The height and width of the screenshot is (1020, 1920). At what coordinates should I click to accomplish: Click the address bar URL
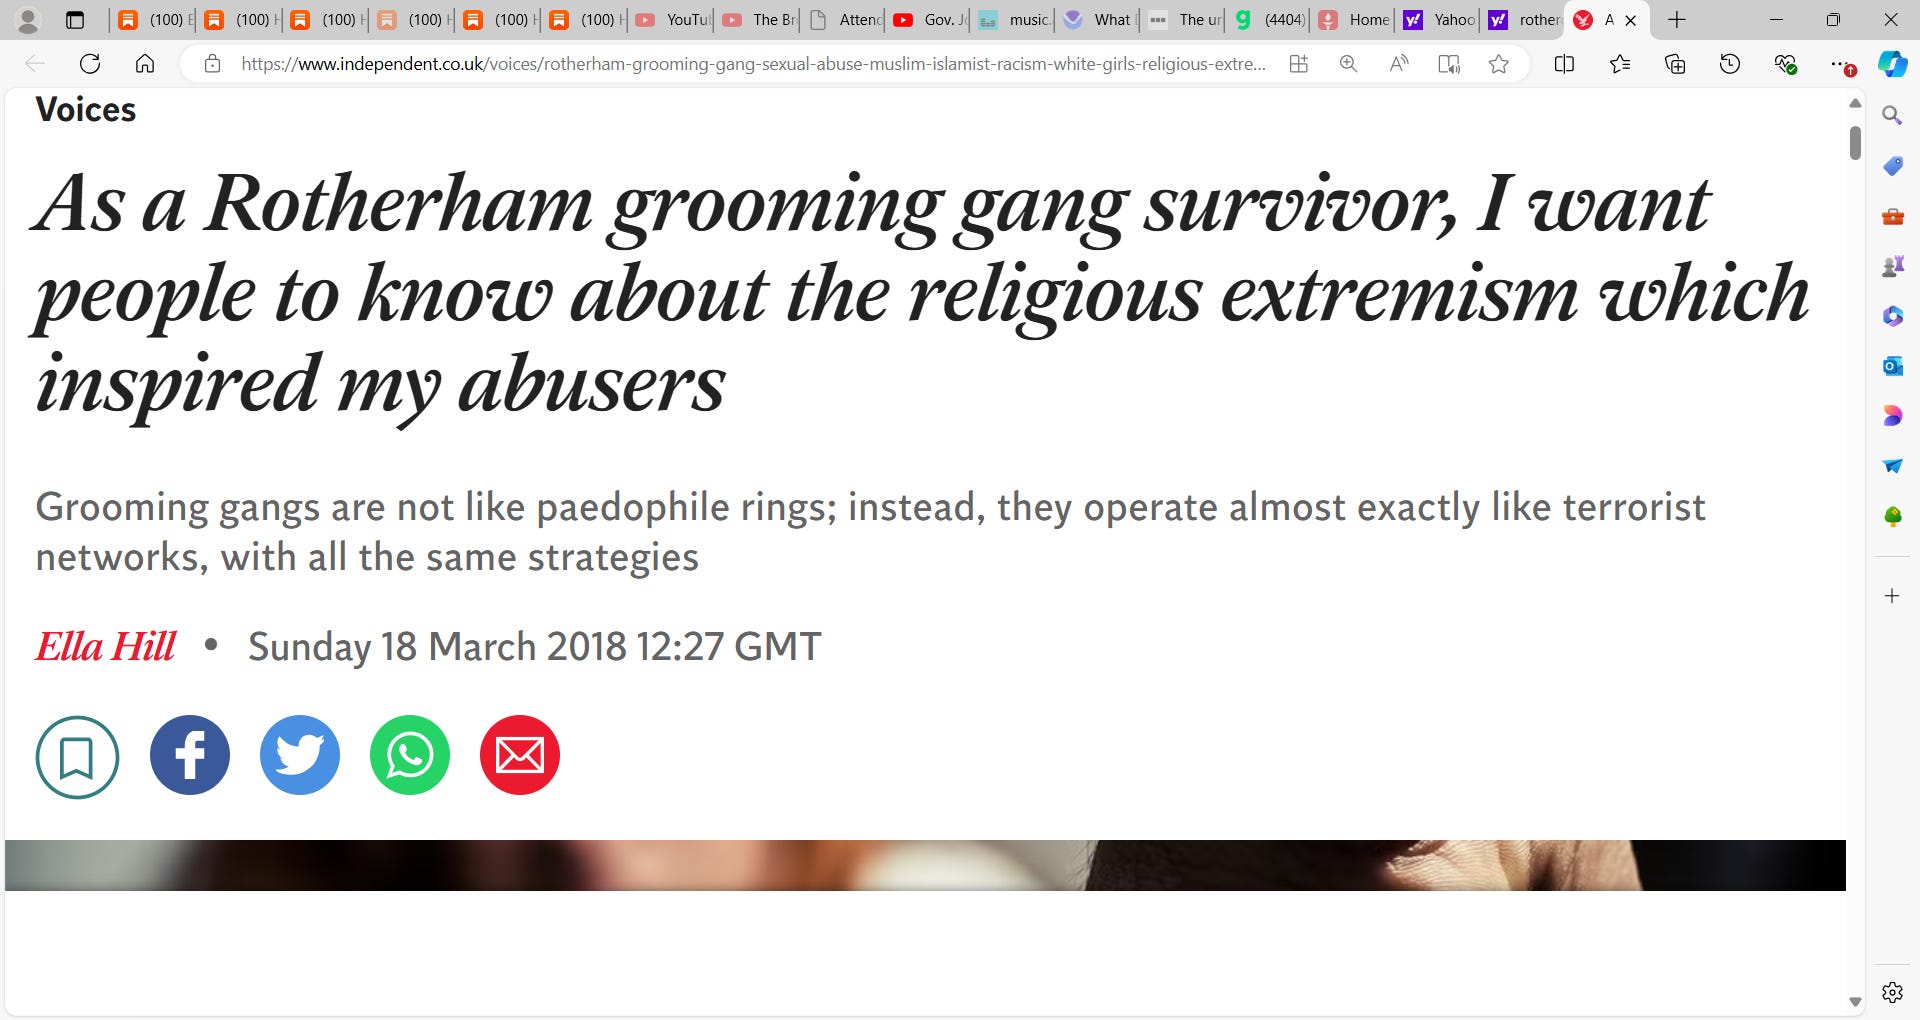click(753, 64)
